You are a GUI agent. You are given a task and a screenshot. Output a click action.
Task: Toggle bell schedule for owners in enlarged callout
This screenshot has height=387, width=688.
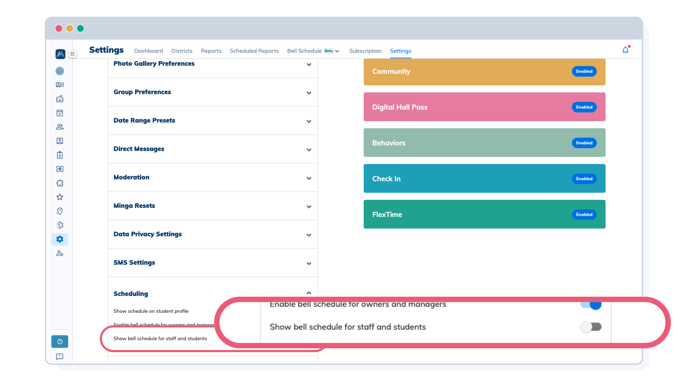pos(591,305)
